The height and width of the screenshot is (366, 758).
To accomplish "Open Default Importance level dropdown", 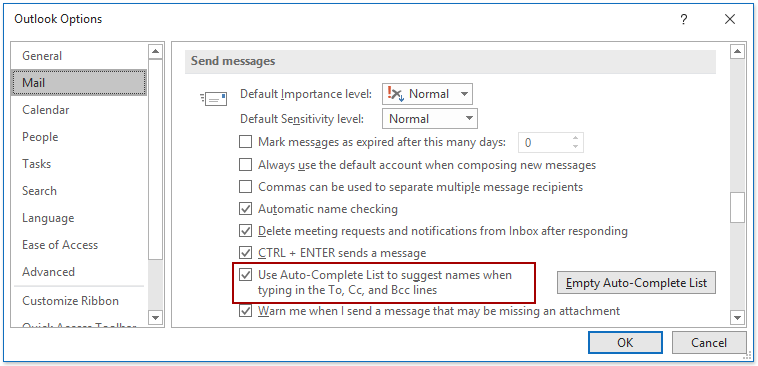I will [x=427, y=94].
